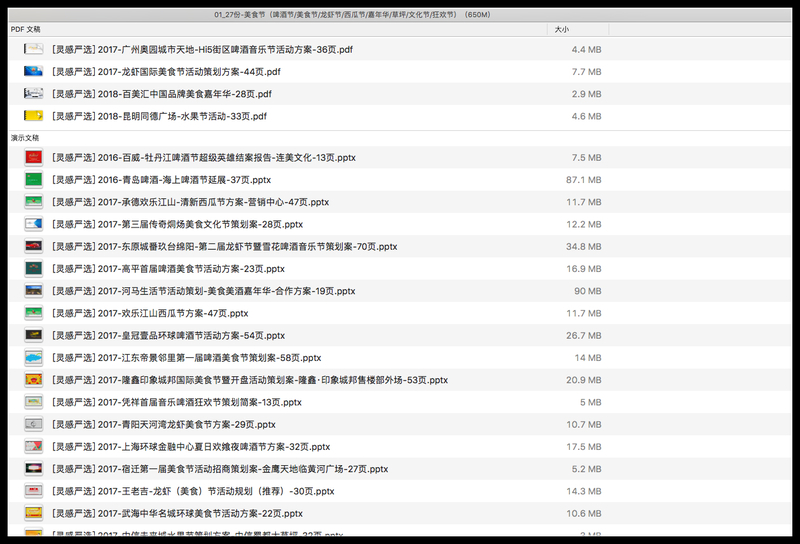This screenshot has height=544, width=800.
Task: Select file 2018-百美汇中国品牌美食嘉年华-28页.pdf
Action: (x=162, y=94)
